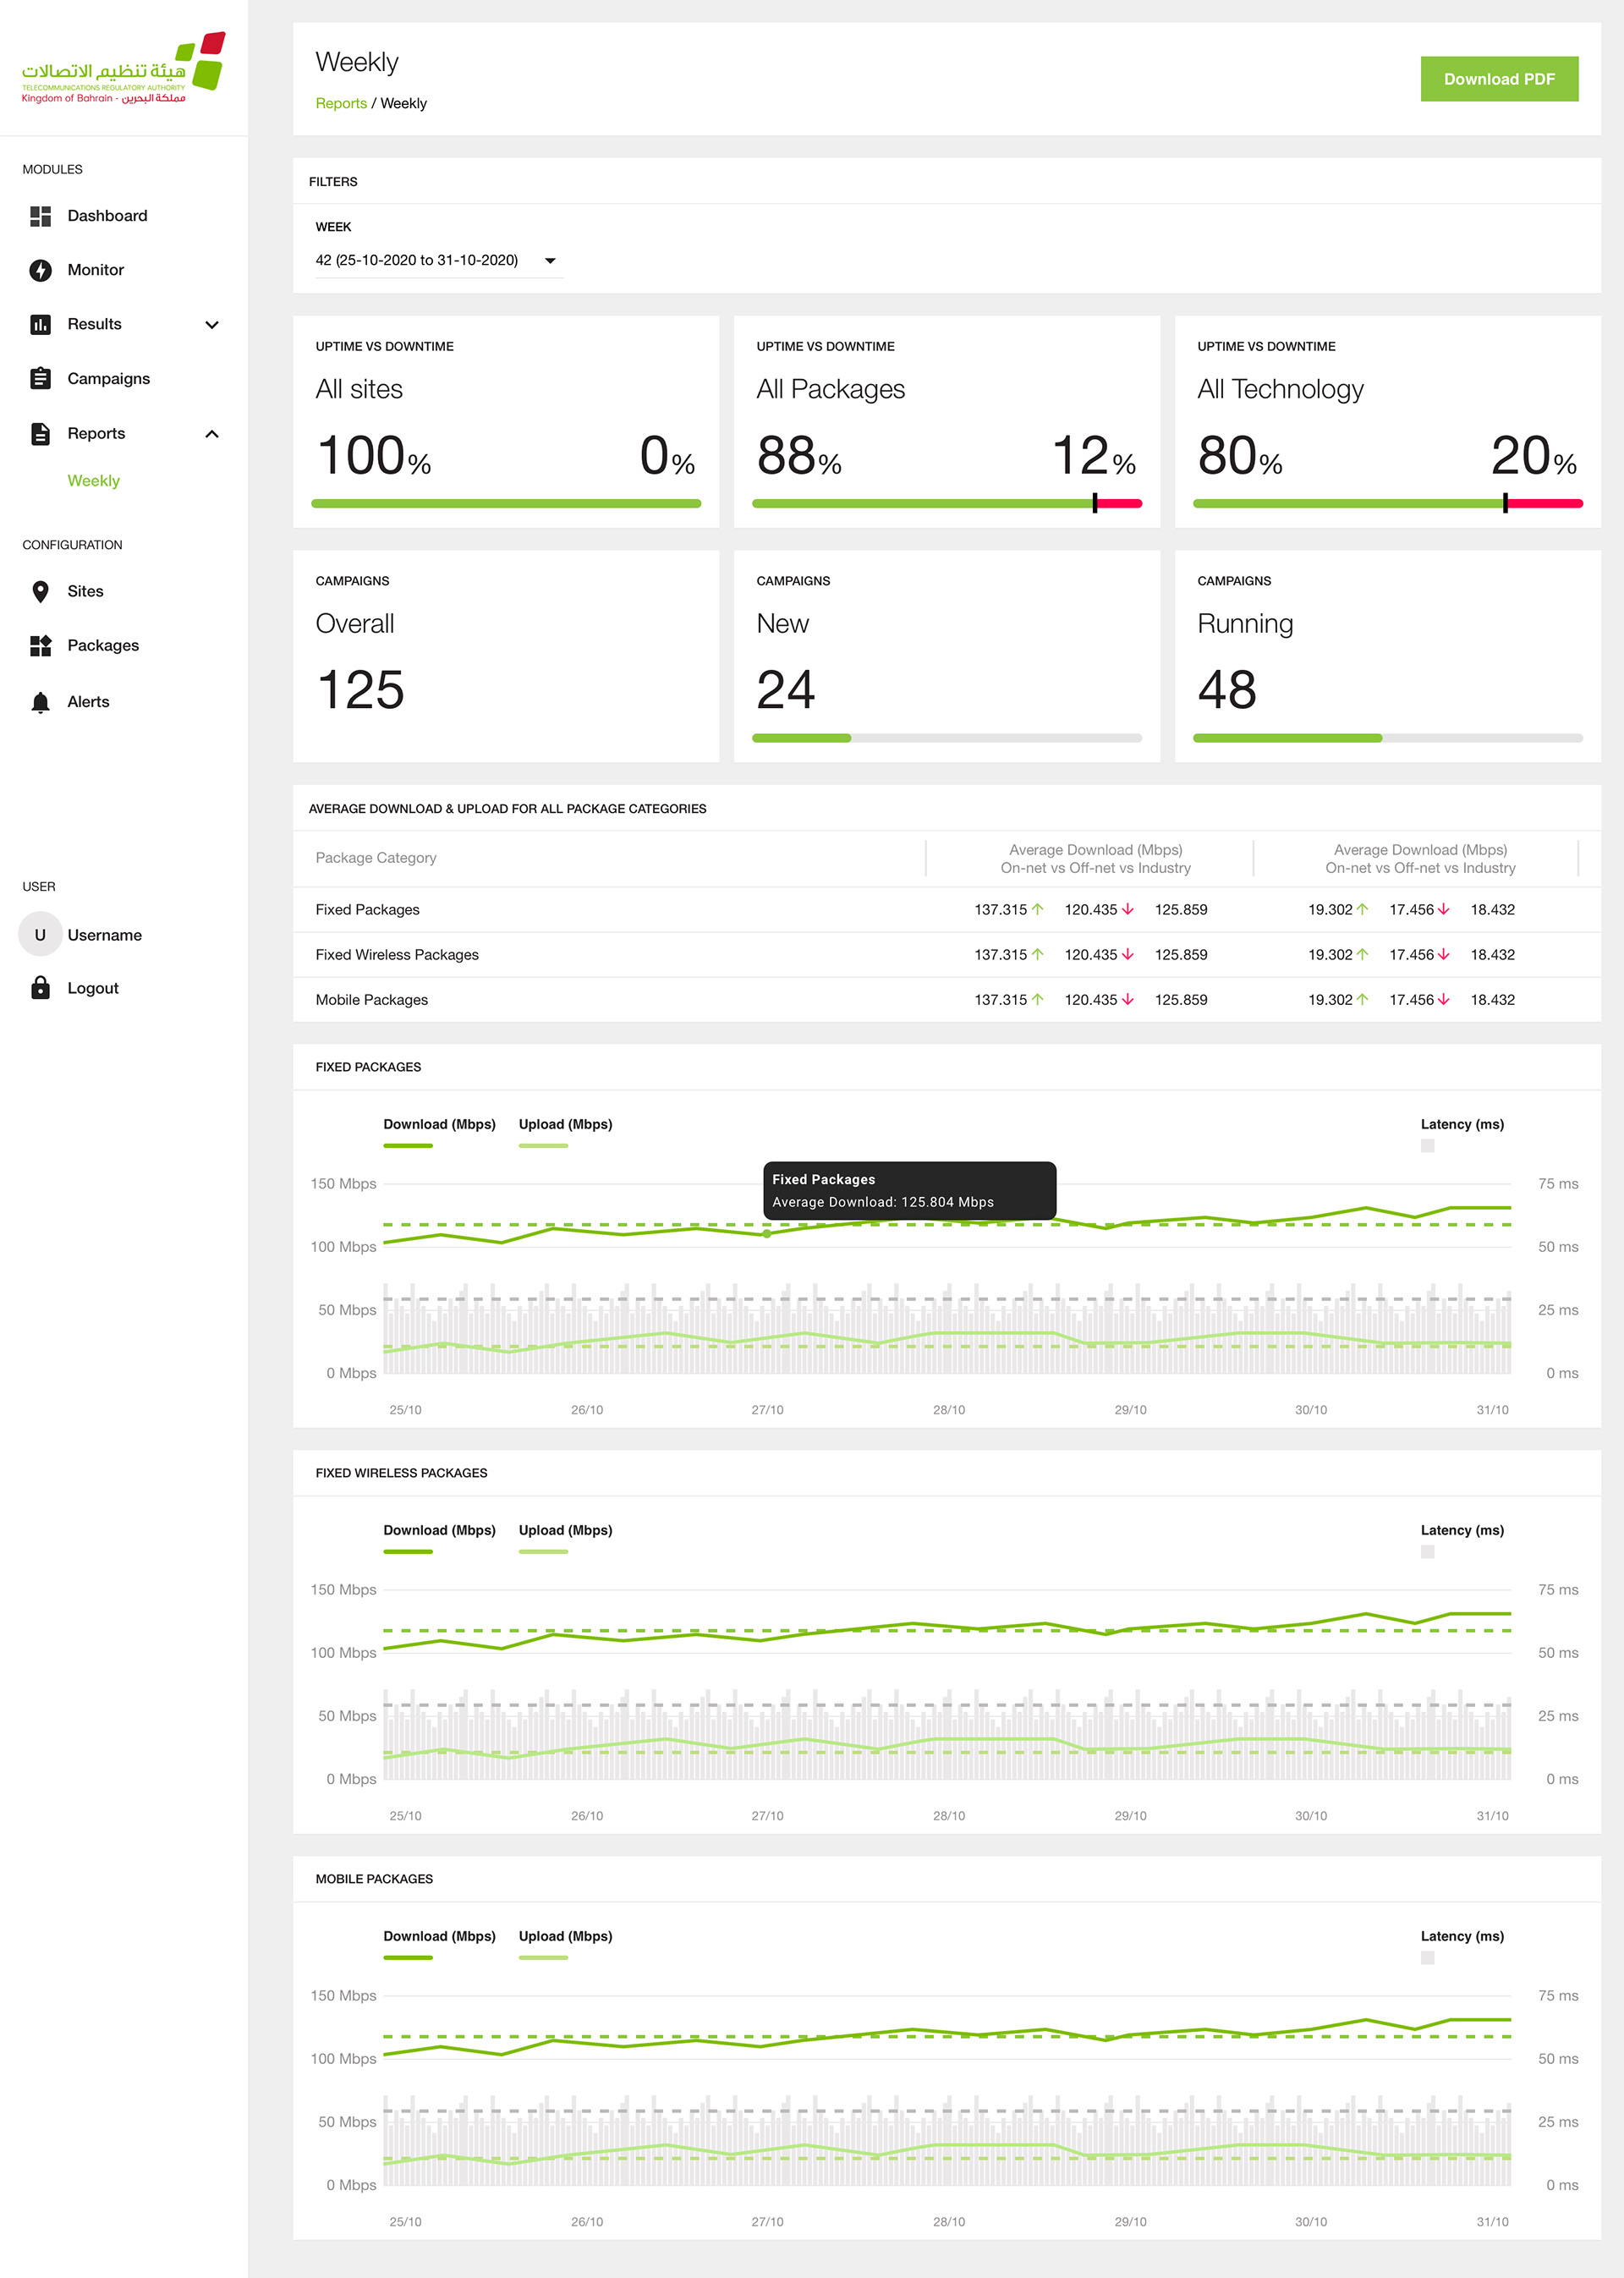
Task: Click the Monitor lightning bolt icon
Action: pos(40,270)
